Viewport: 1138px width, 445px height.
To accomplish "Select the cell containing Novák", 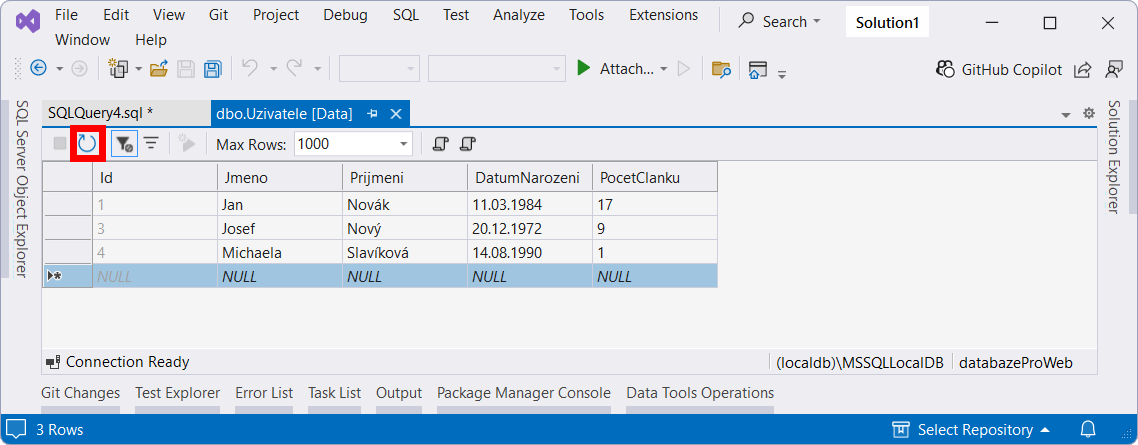I will [x=404, y=205].
